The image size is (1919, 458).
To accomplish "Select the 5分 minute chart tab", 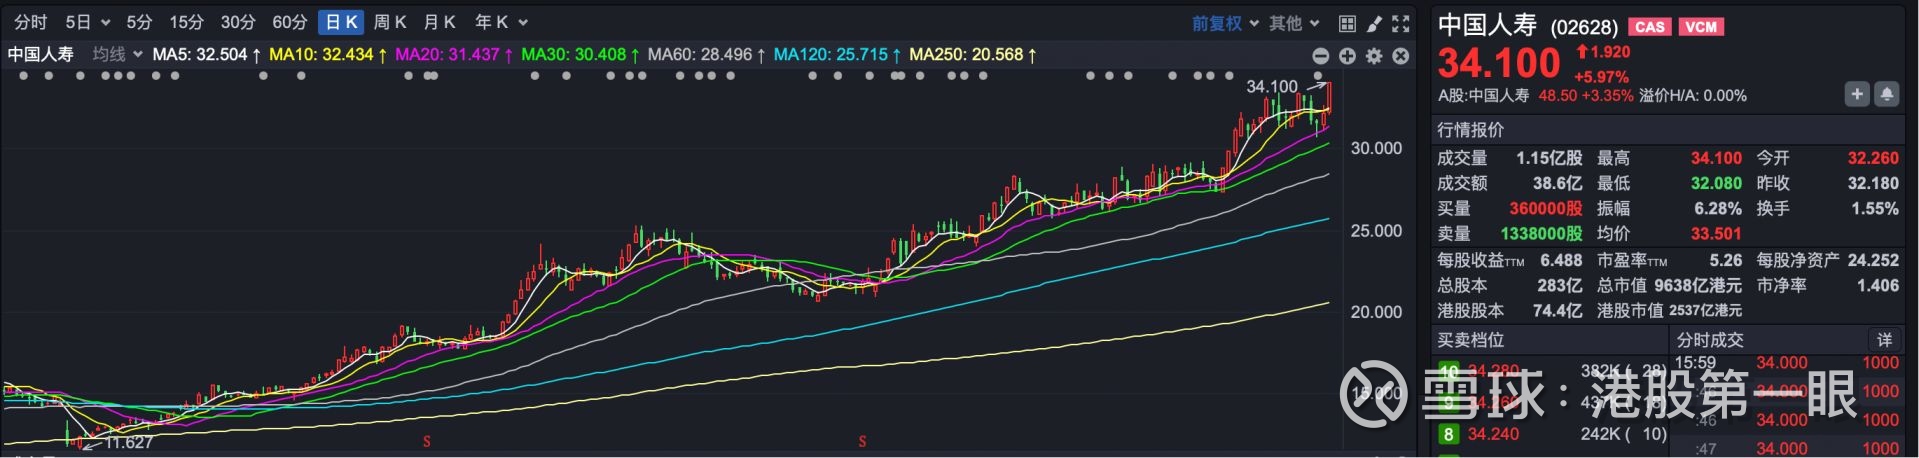I will pos(139,22).
